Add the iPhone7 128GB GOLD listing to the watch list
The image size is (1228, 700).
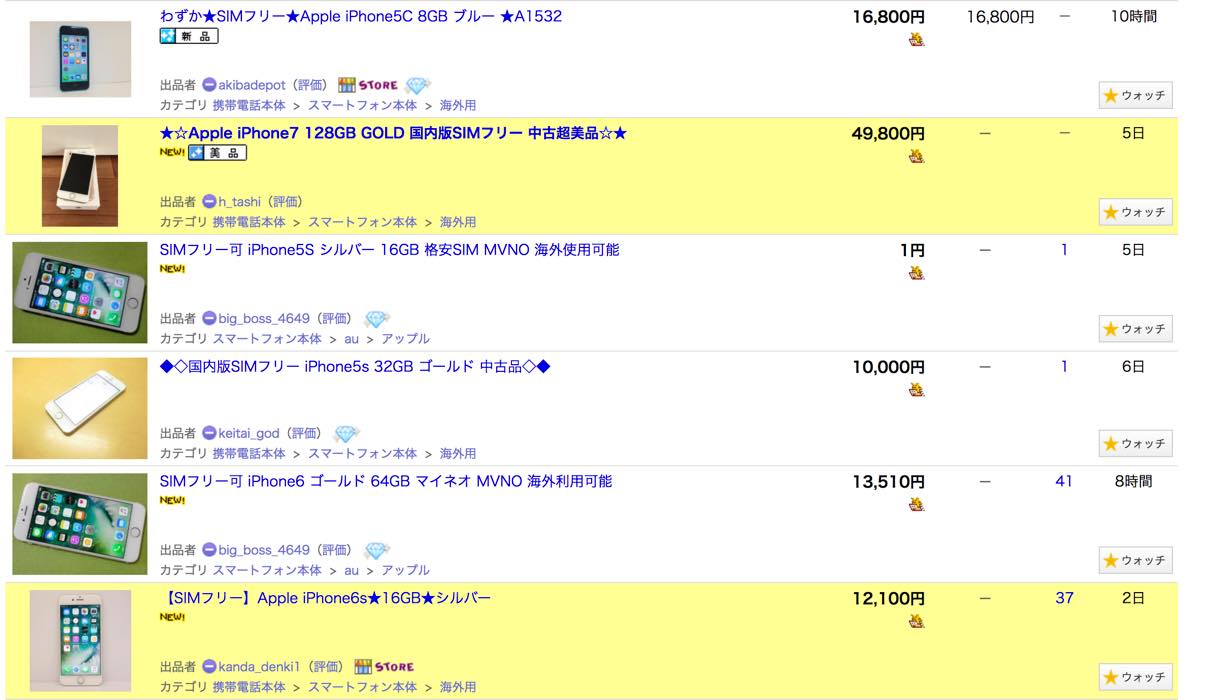click(1135, 212)
